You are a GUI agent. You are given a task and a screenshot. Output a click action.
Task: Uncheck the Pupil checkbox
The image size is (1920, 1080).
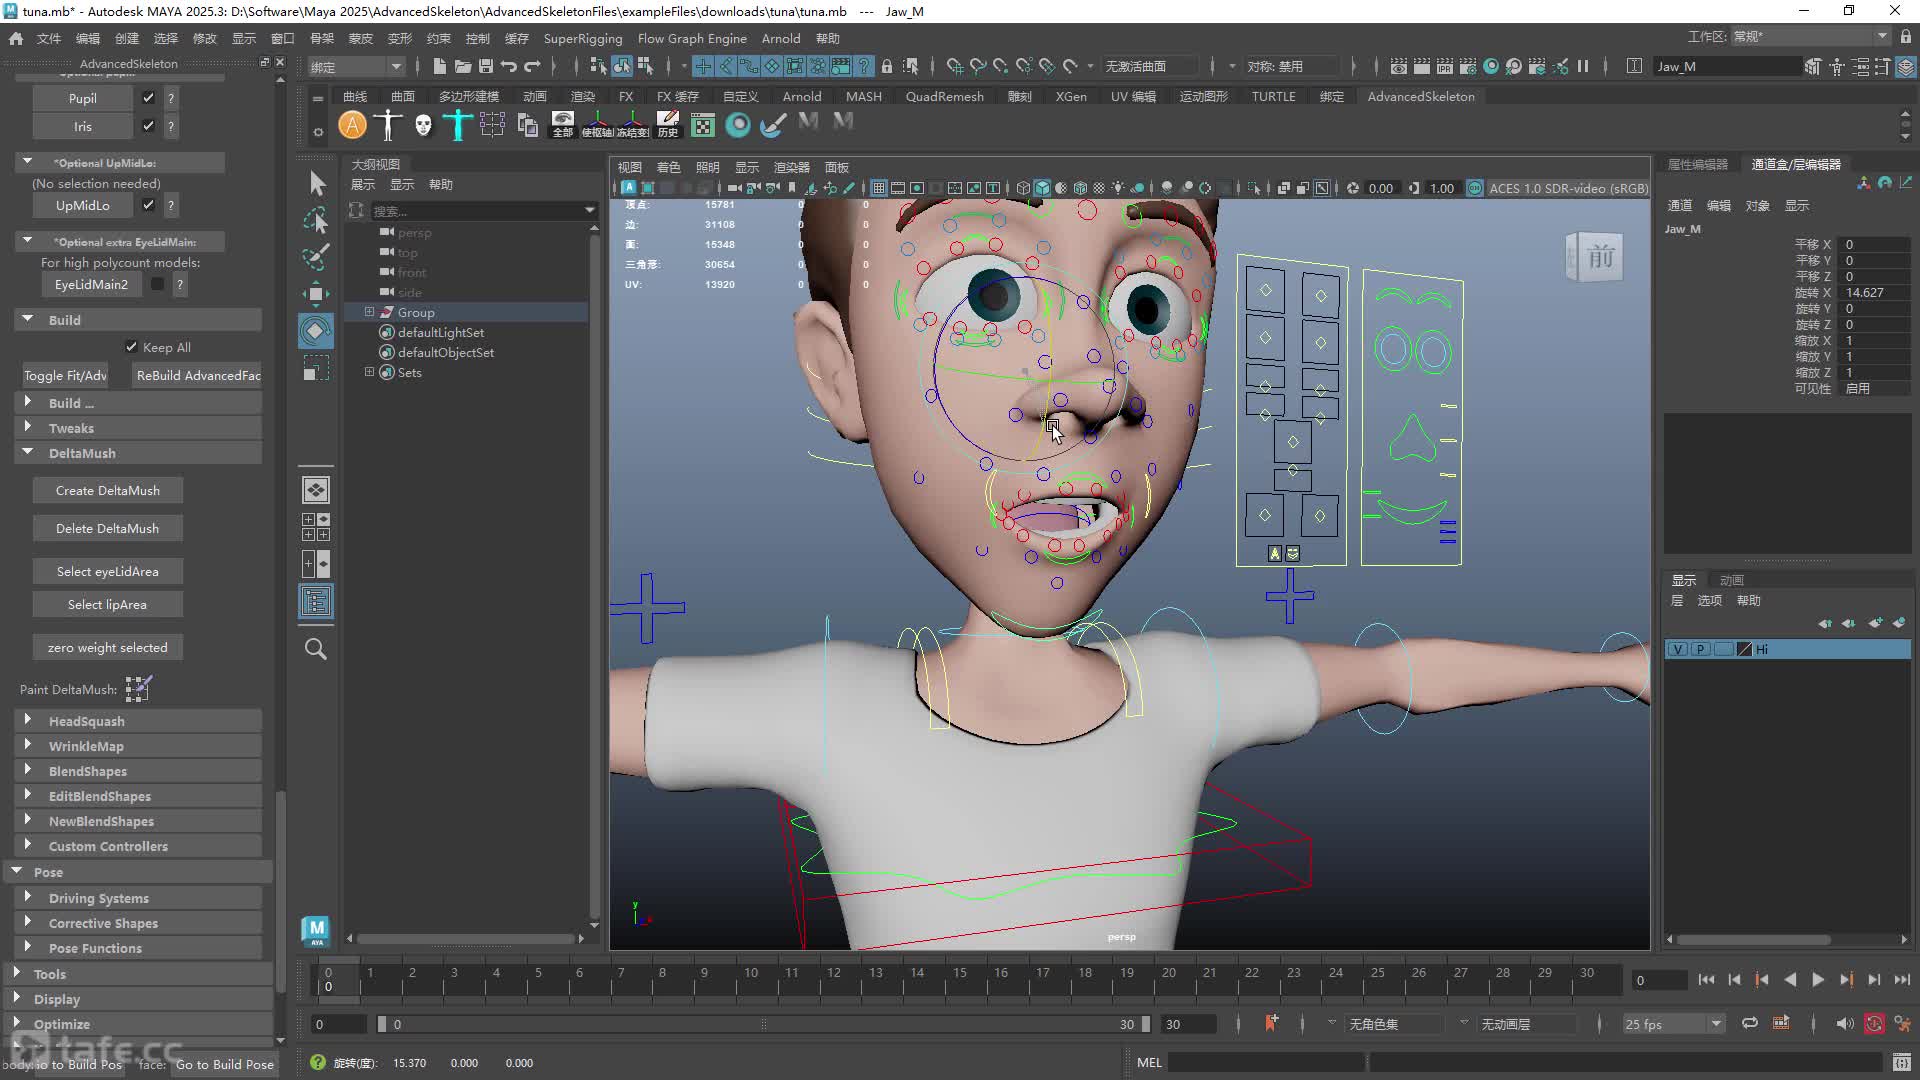[148, 98]
